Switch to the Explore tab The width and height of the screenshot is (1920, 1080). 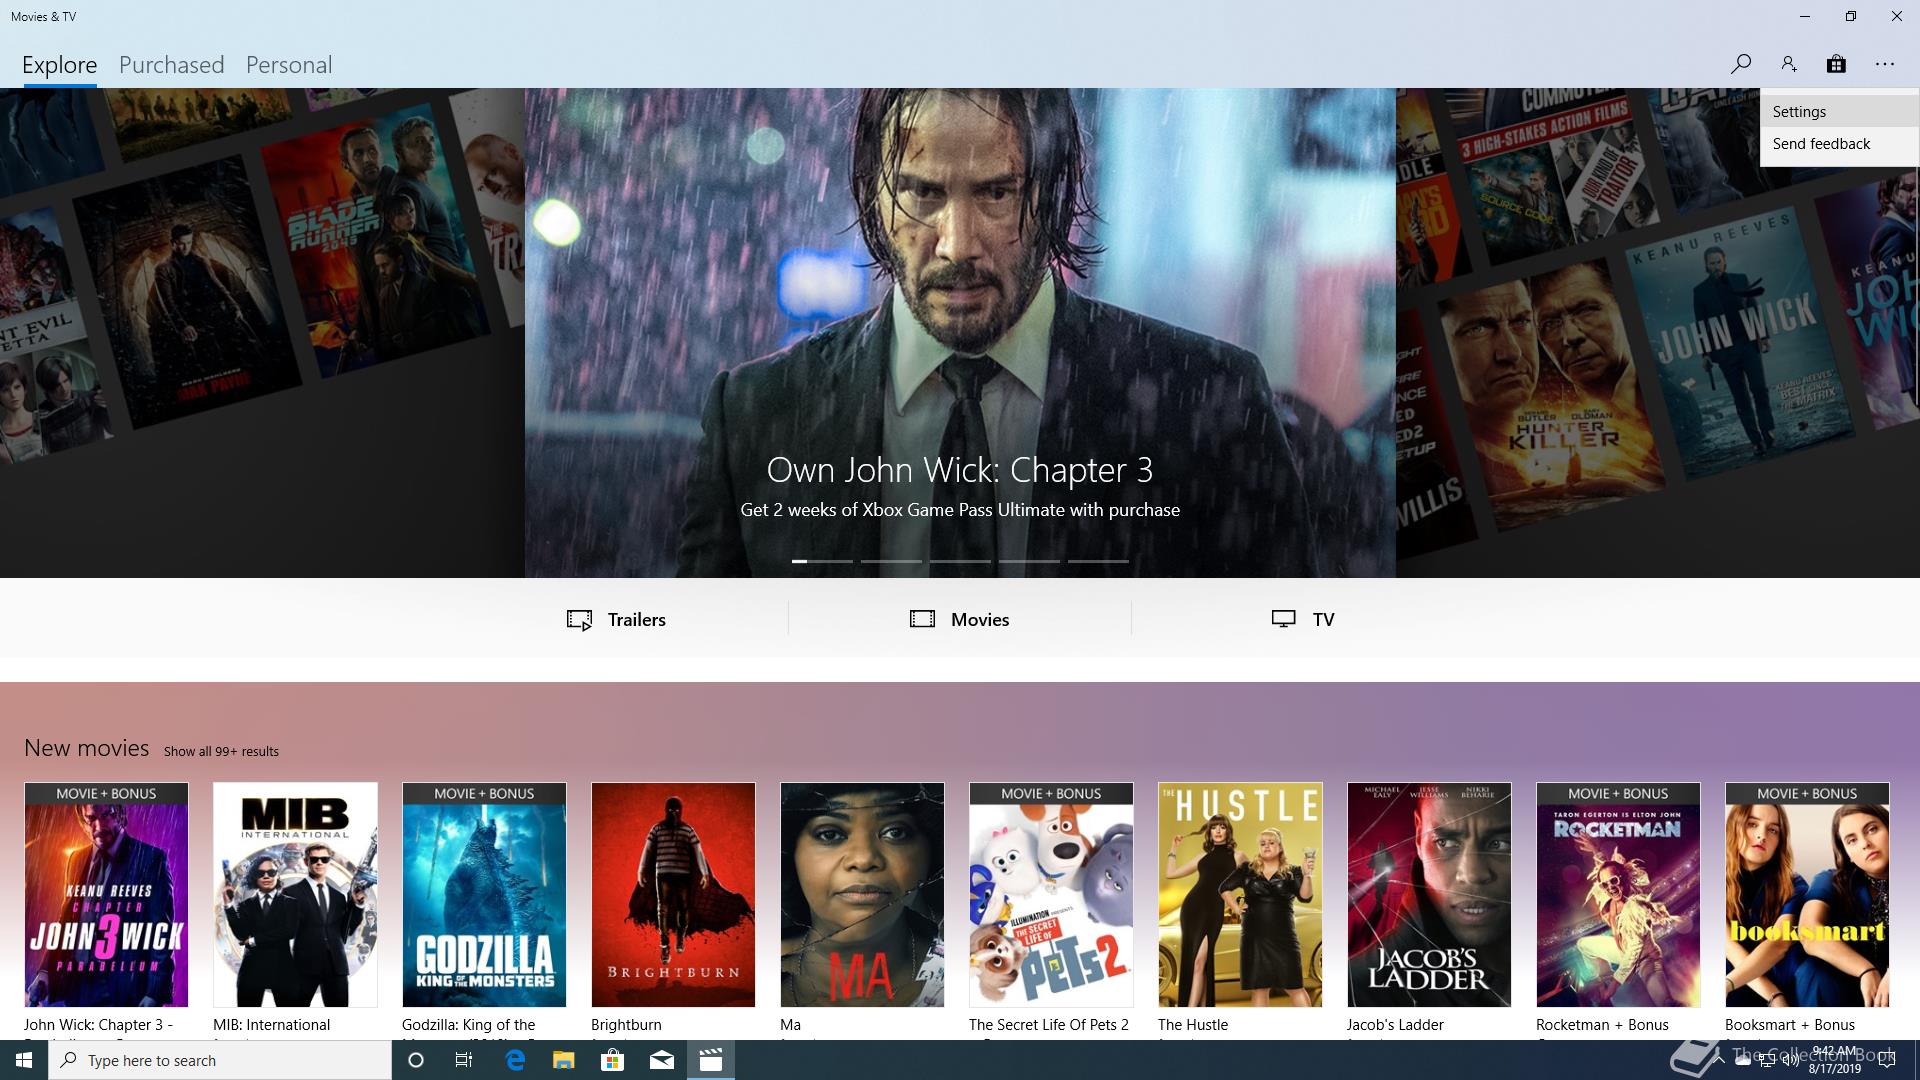pos(60,65)
